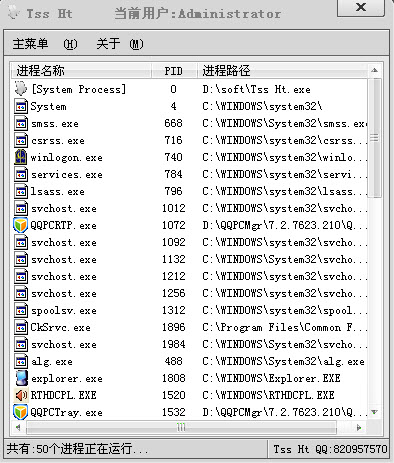The width and height of the screenshot is (394, 463).
Task: Click PID value 488
Action: (x=174, y=361)
